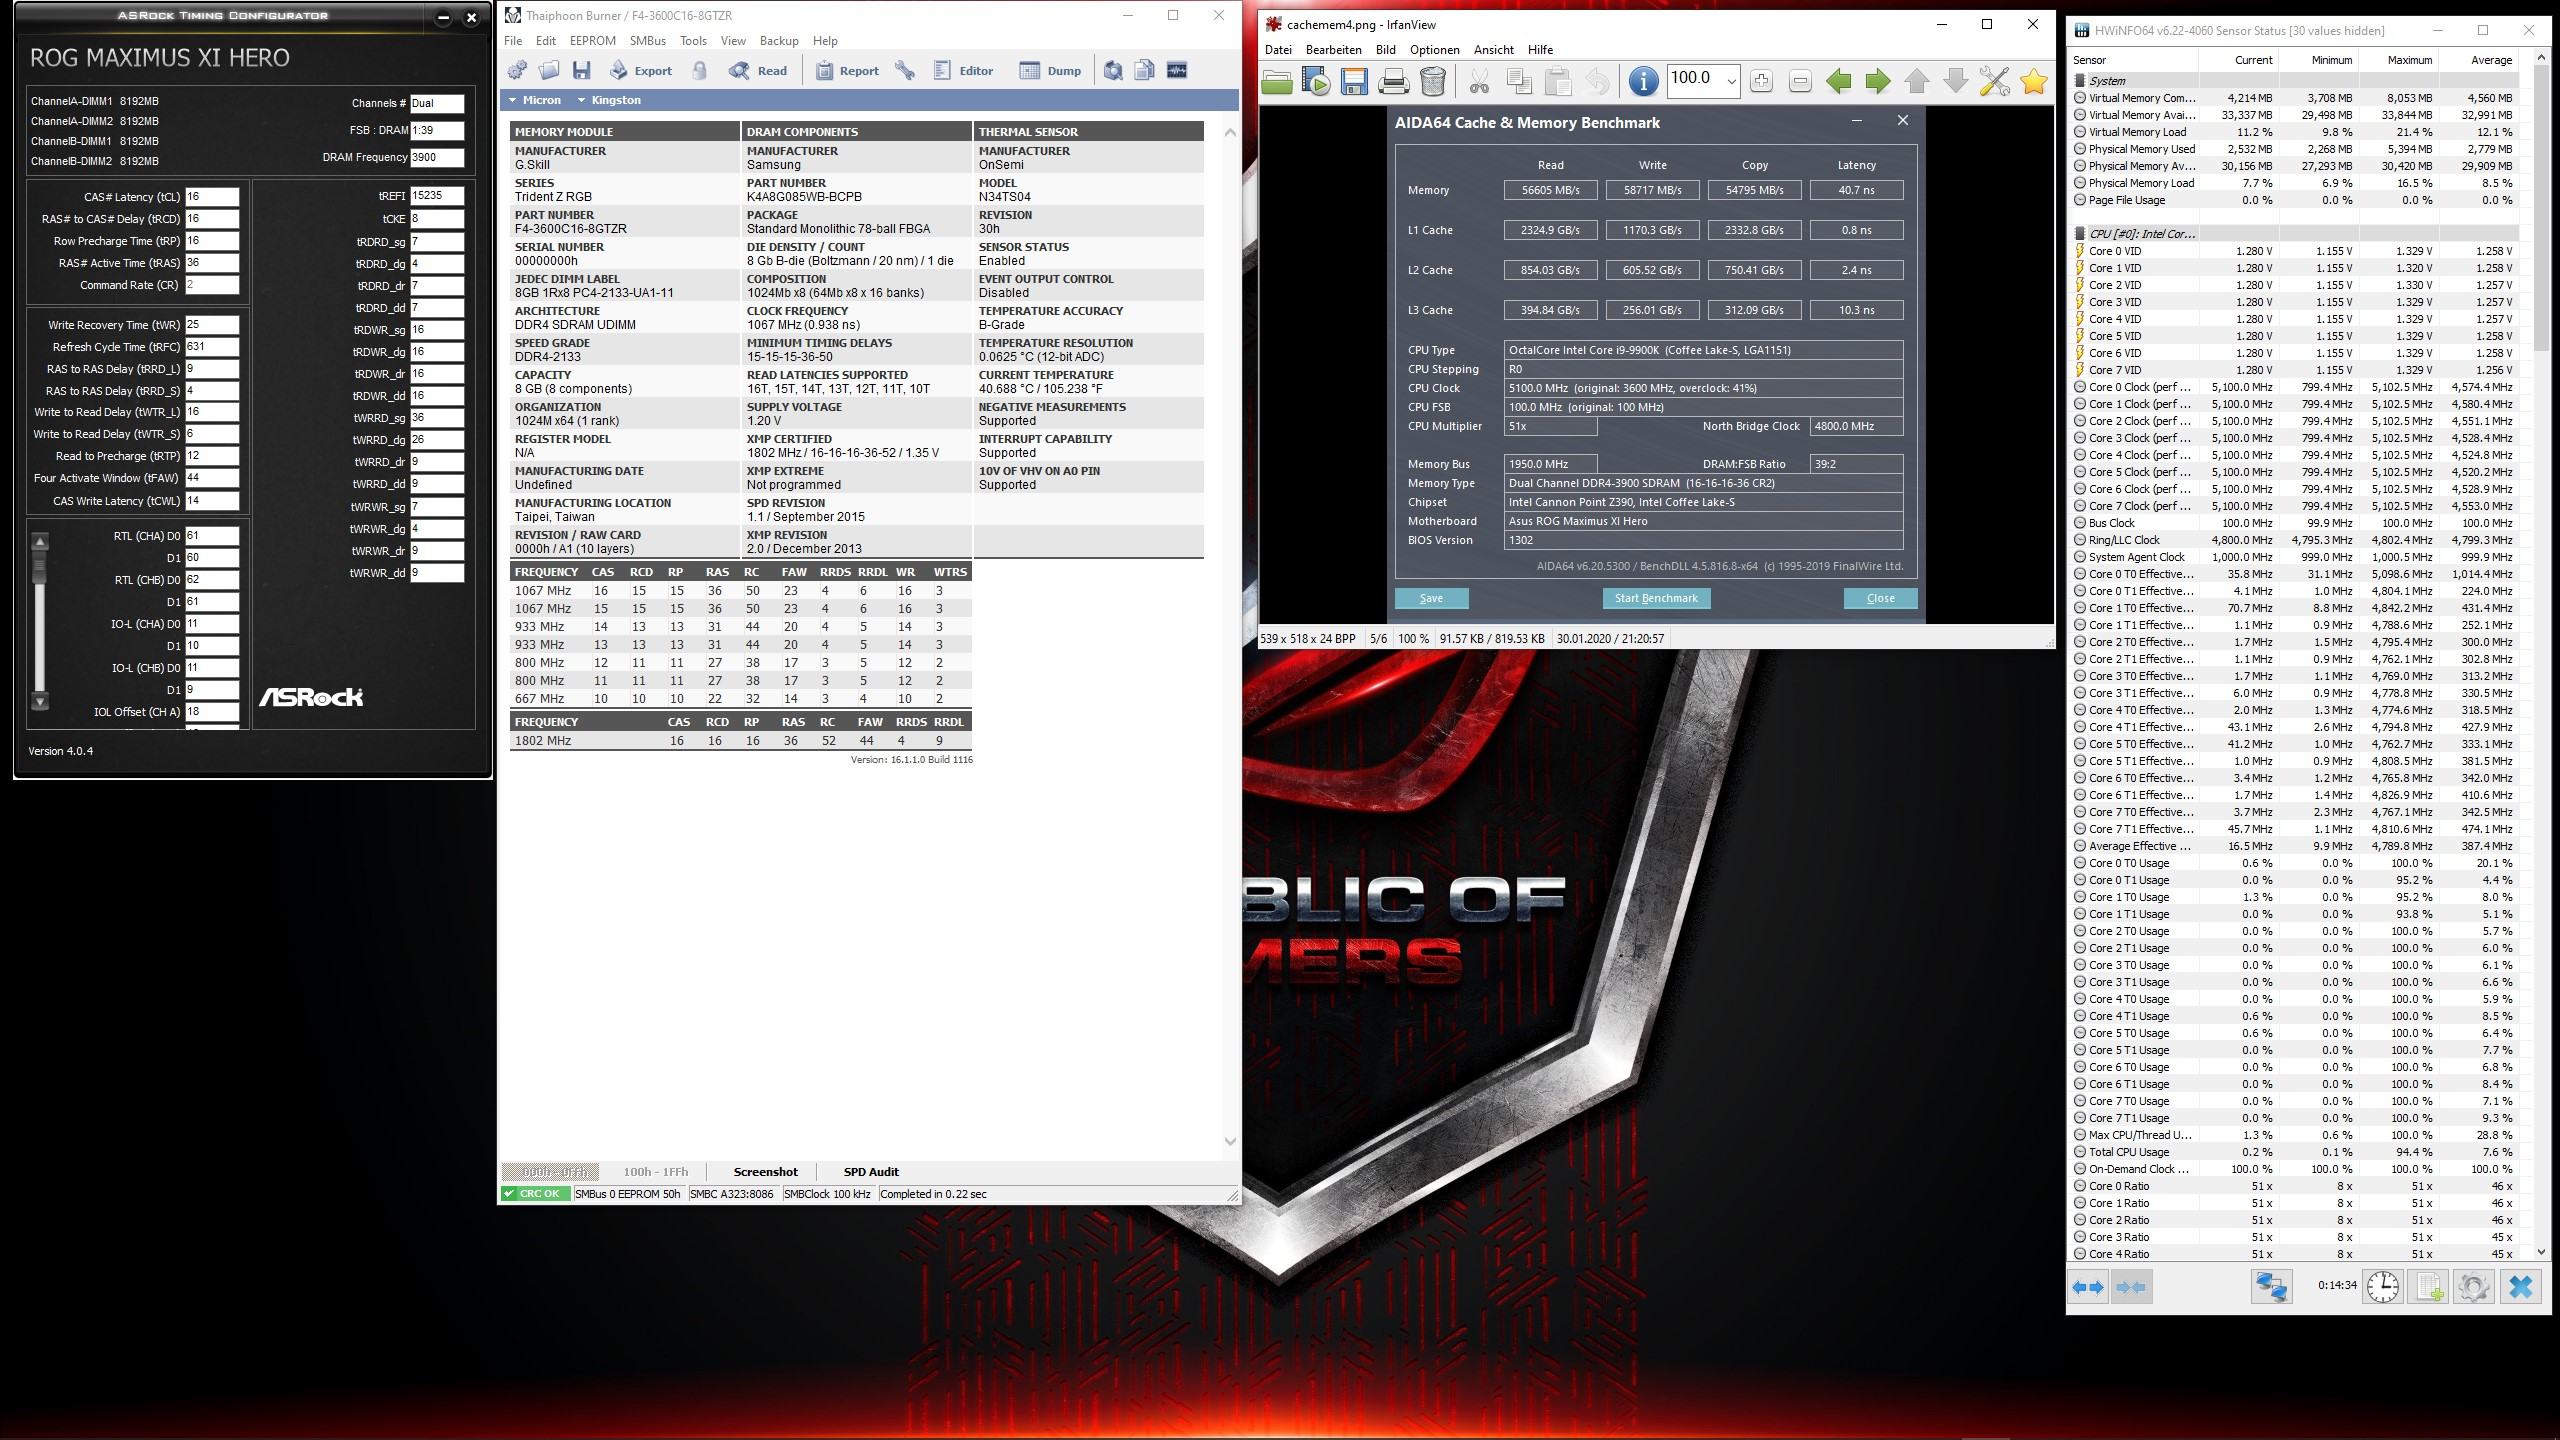This screenshot has width=2560, height=1440.
Task: Click copy-documents icon in Thaiphoon toolbar
Action: pos(1145,70)
